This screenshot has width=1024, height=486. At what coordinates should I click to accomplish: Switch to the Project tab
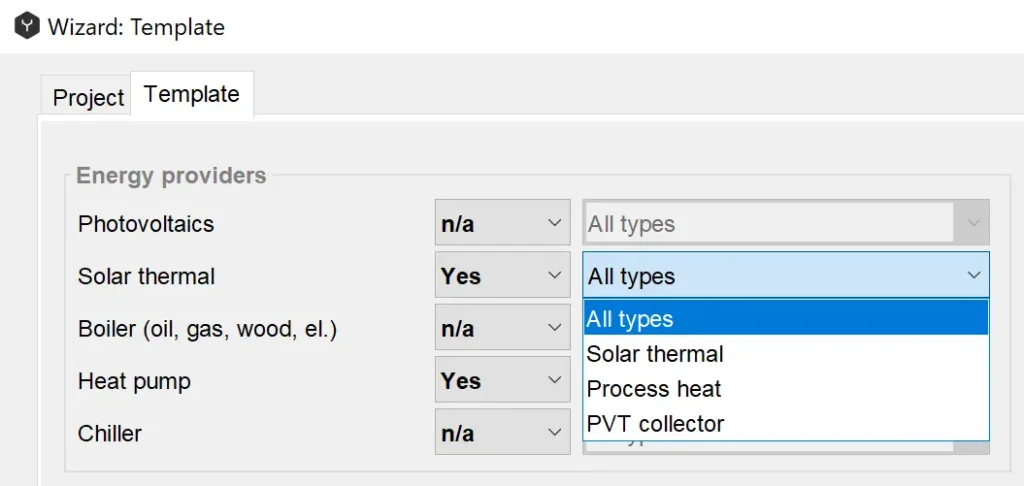88,98
